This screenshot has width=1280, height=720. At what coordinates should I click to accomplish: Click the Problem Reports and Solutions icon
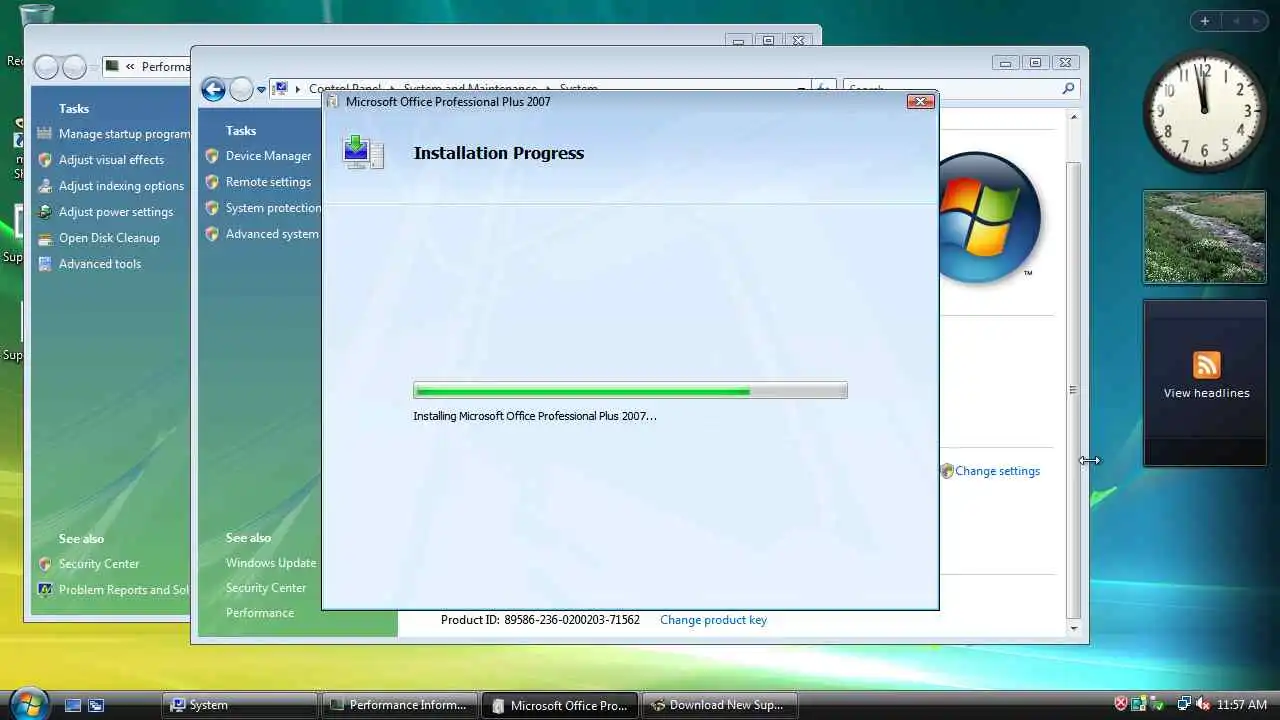(x=44, y=590)
